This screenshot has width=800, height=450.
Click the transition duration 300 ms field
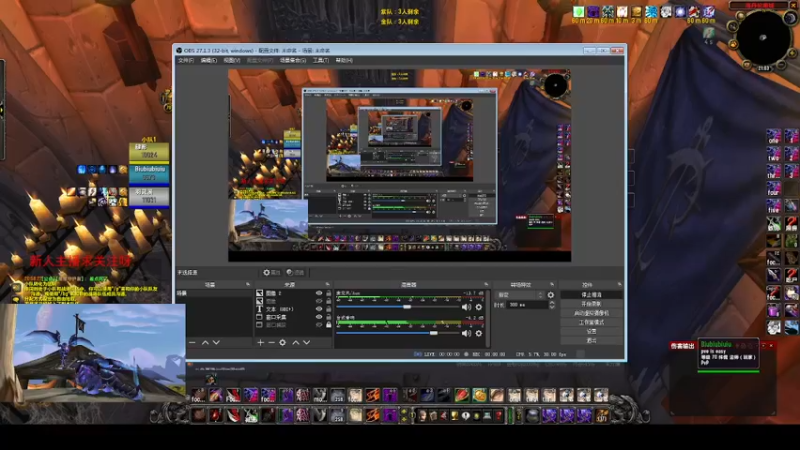click(x=527, y=305)
